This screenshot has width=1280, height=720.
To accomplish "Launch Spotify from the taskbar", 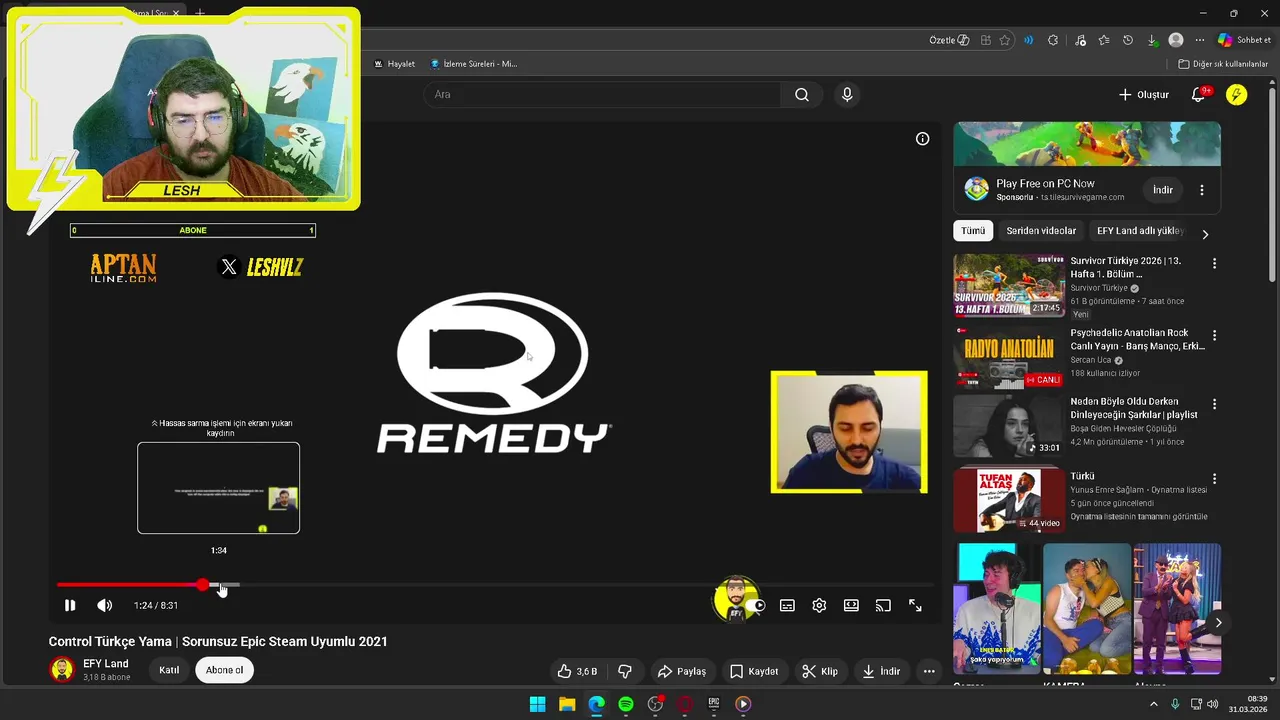I will point(626,704).
